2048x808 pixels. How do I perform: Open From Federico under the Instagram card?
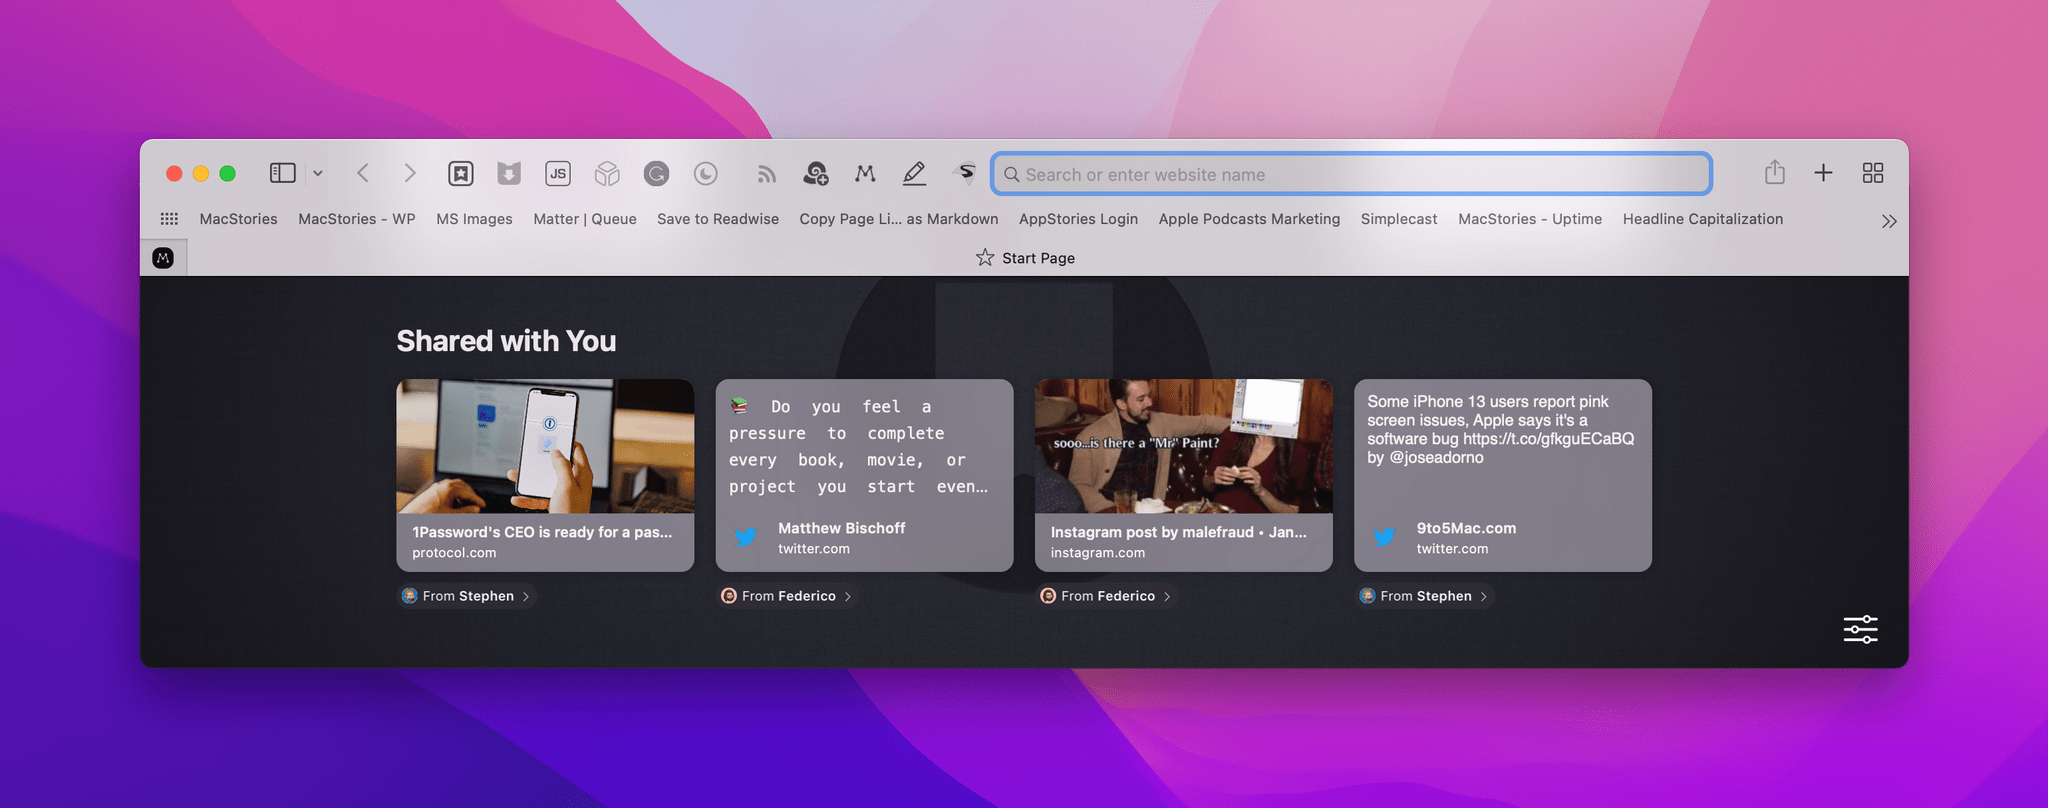coord(1106,596)
